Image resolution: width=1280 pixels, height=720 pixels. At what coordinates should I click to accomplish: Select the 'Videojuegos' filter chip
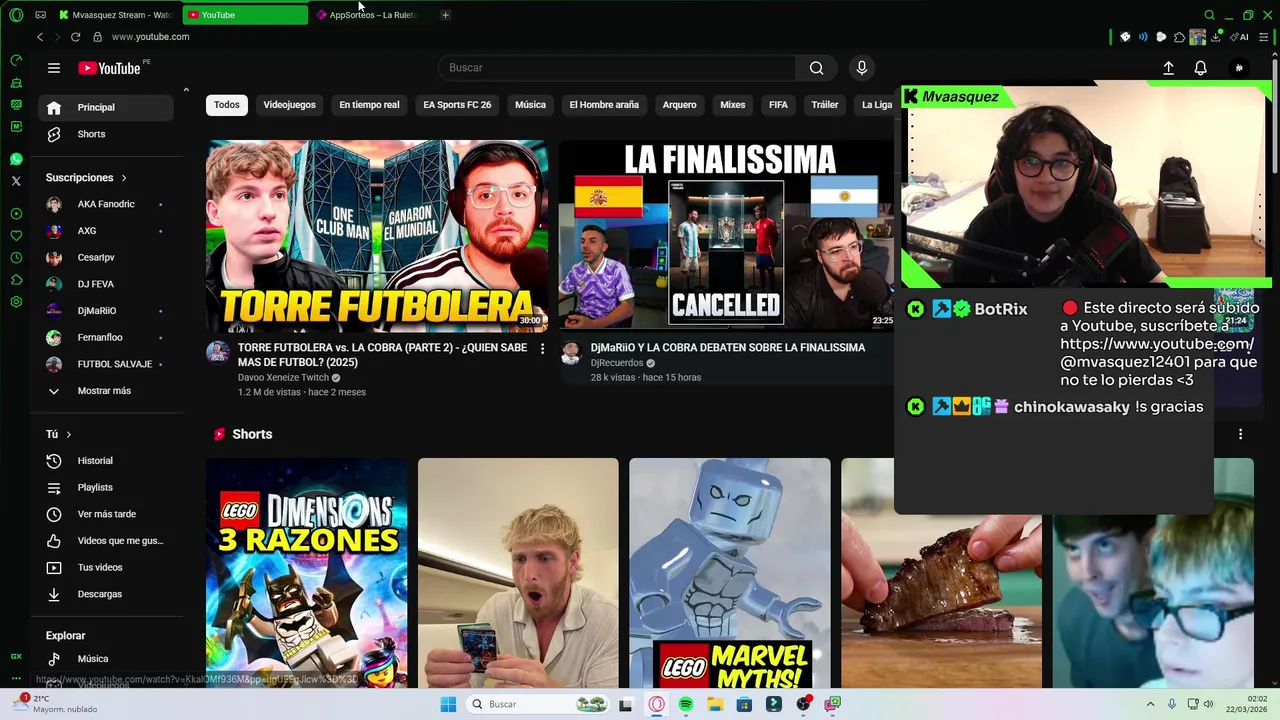[289, 105]
